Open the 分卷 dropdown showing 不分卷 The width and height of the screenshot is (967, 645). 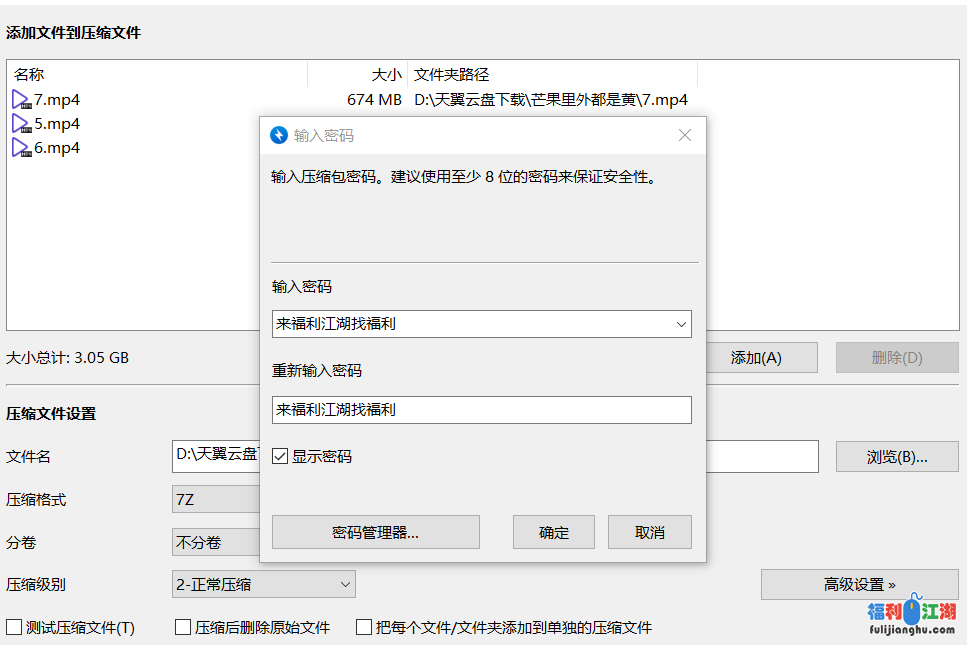point(215,542)
